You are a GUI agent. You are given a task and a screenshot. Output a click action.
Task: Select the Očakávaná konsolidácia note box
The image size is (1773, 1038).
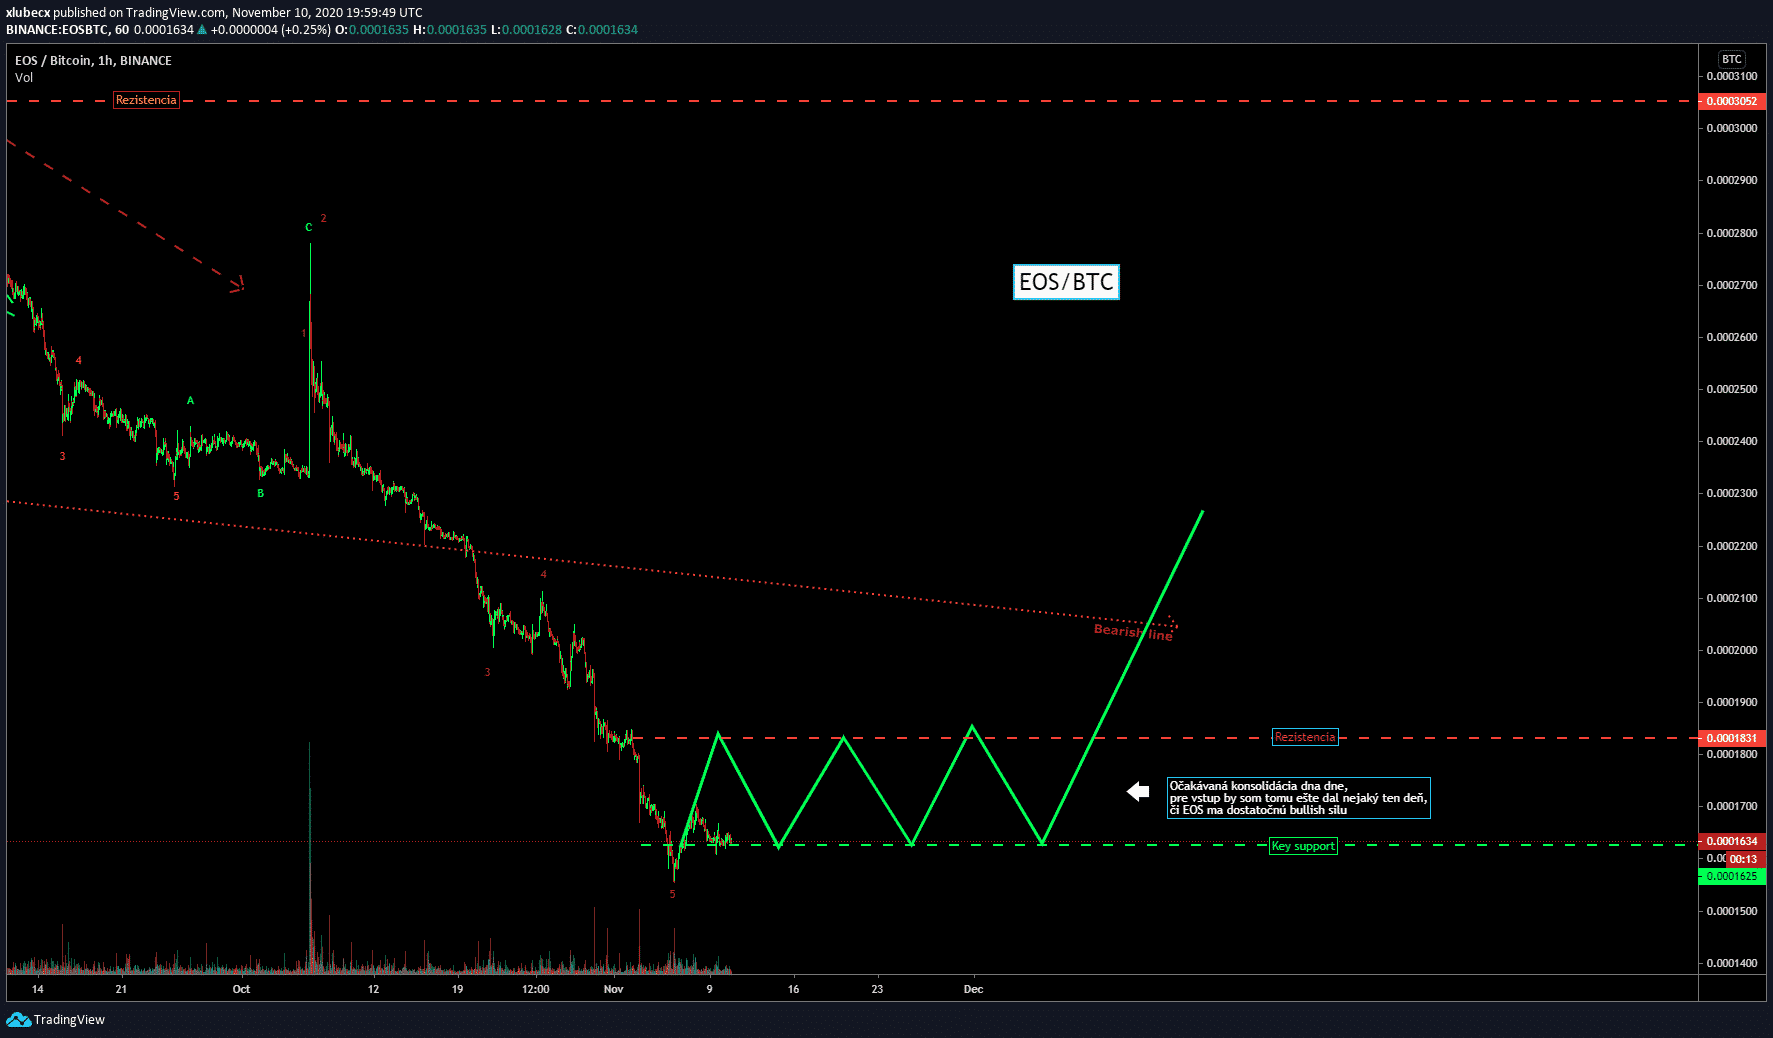[x=1298, y=798]
